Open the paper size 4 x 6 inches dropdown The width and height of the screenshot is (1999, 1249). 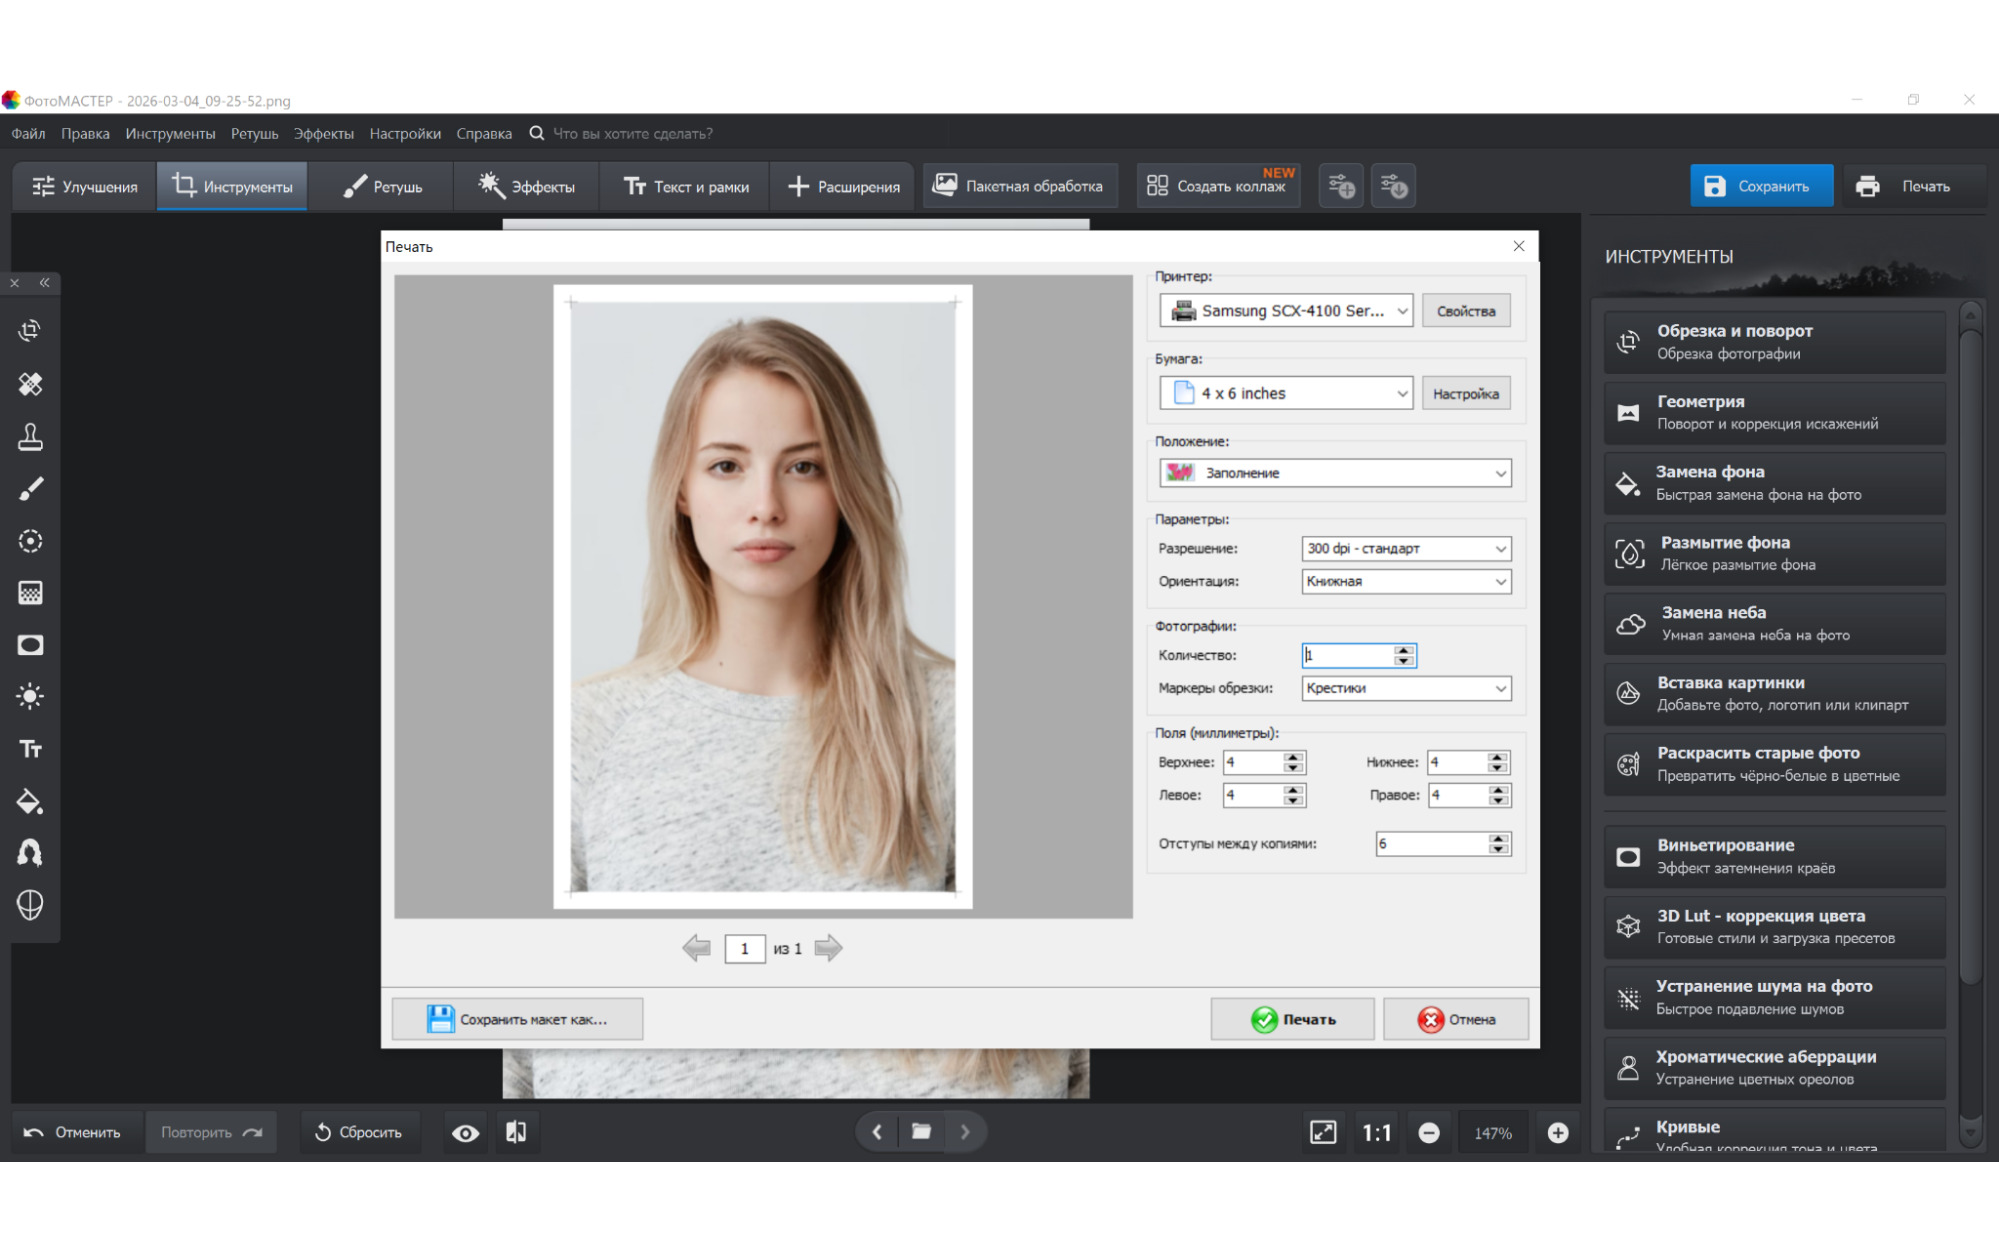point(1286,393)
